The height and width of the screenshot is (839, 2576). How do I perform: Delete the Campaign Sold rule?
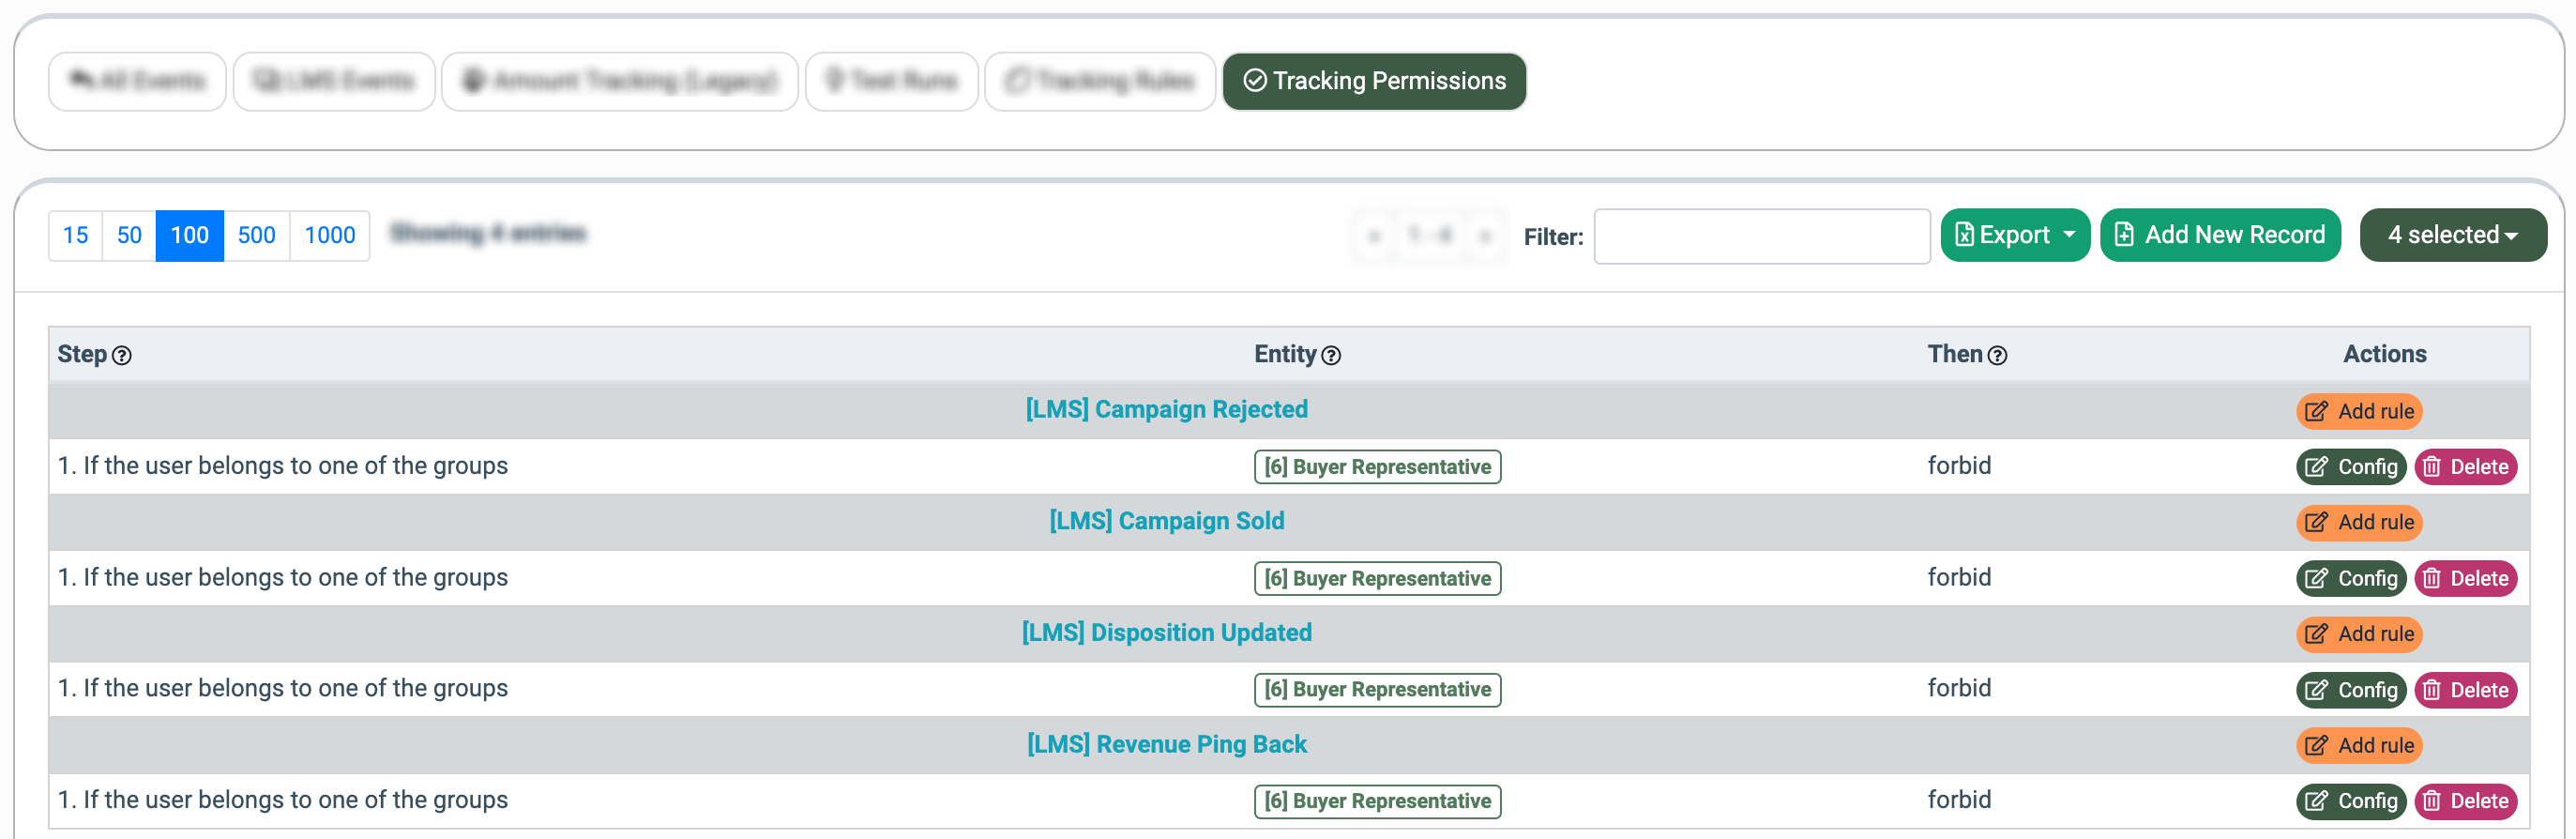point(2466,579)
